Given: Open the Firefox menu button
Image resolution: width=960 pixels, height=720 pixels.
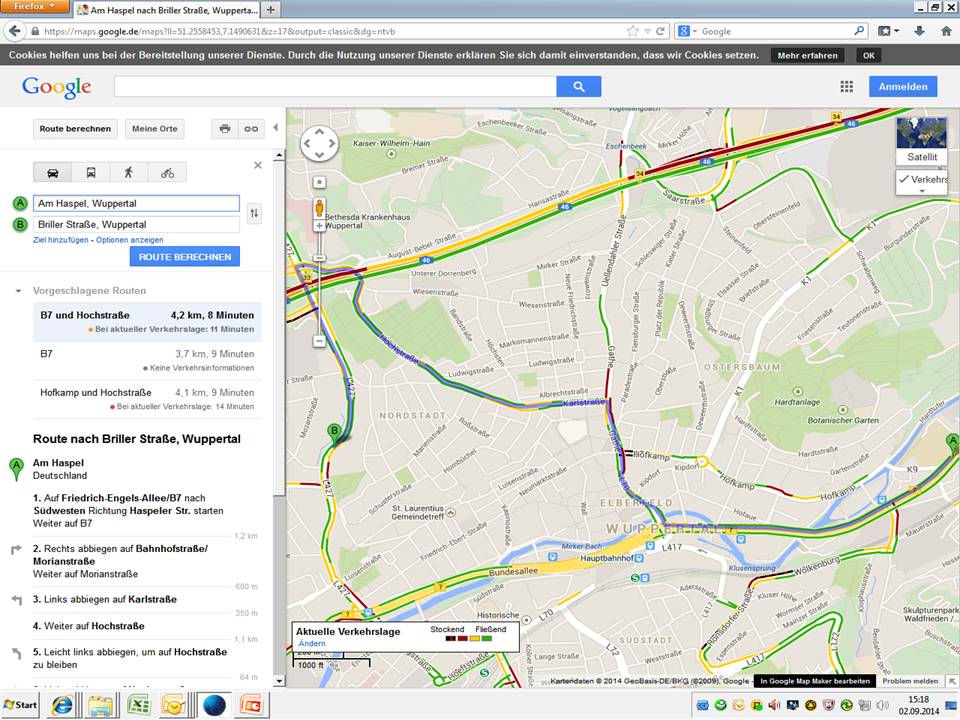Looking at the screenshot, I should pyautogui.click(x=34, y=6).
